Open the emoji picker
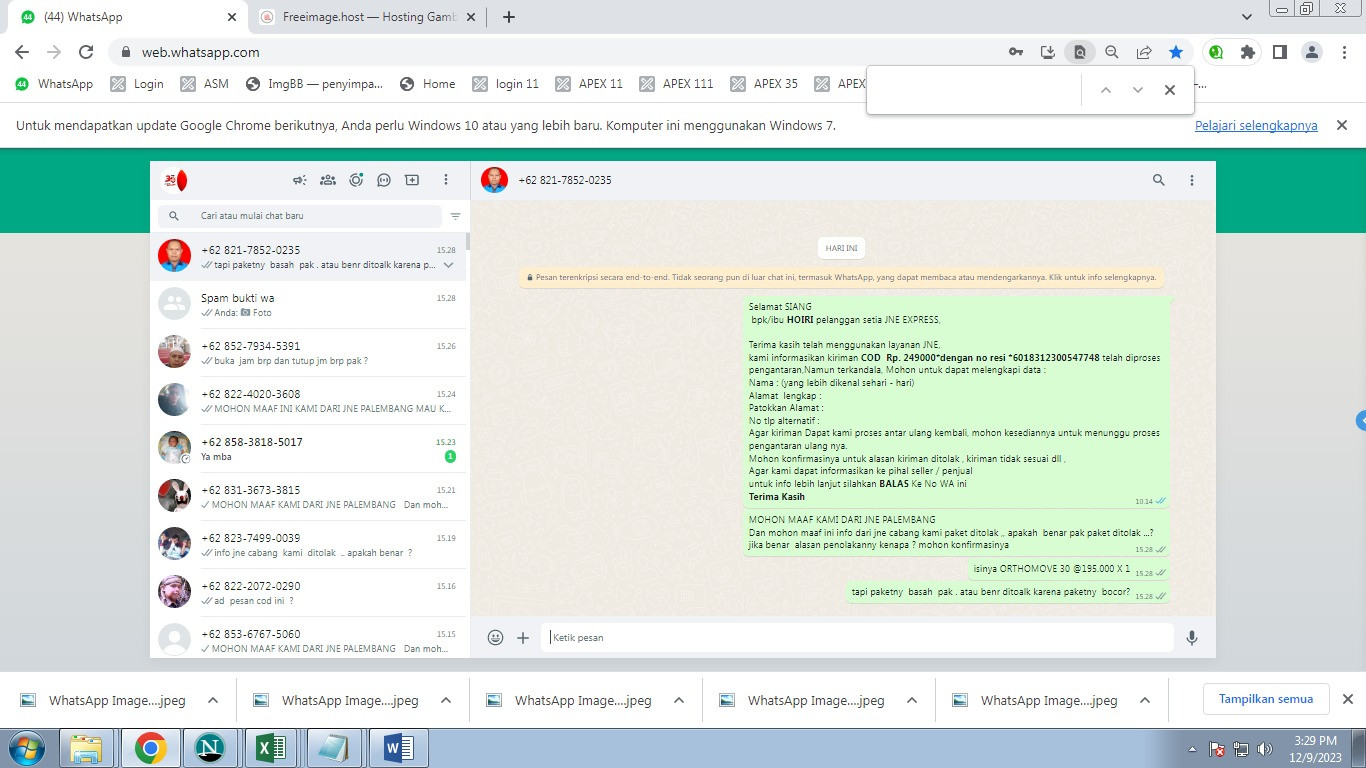This screenshot has height=768, width=1366. point(495,637)
